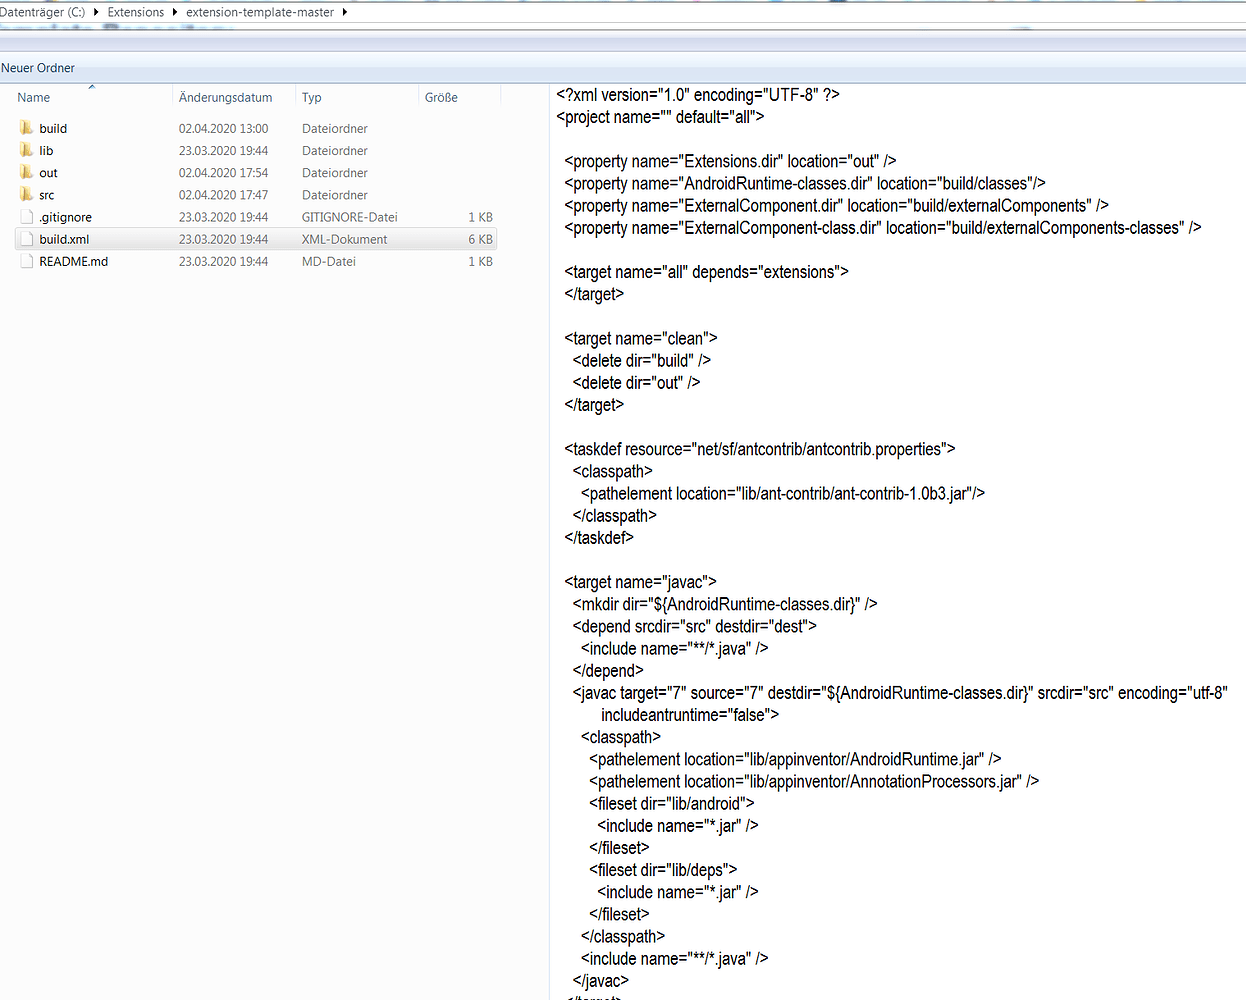Select the build.xml file name
Screen dimensions: 1246x1000
tap(64, 239)
